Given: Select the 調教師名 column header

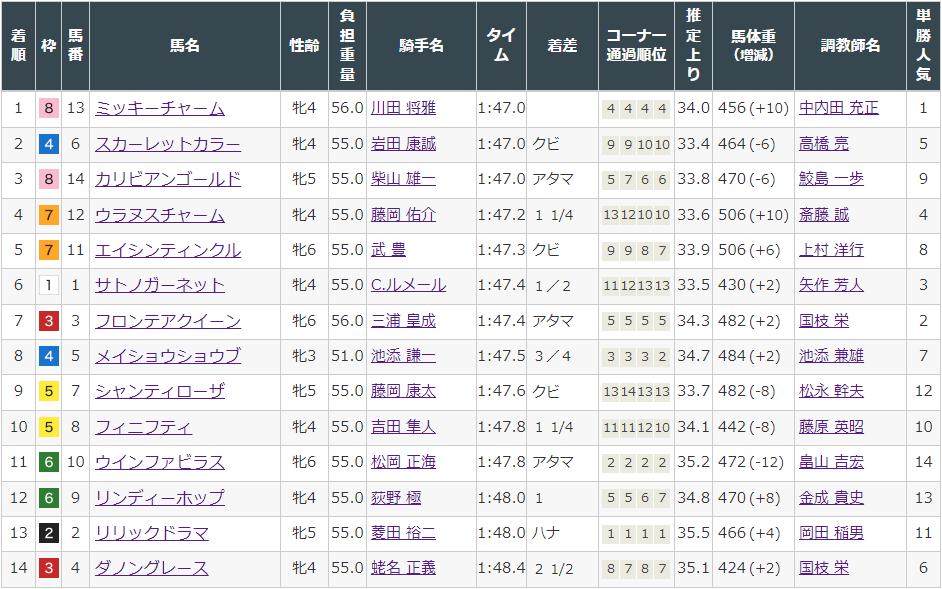Looking at the screenshot, I should pos(850,46).
